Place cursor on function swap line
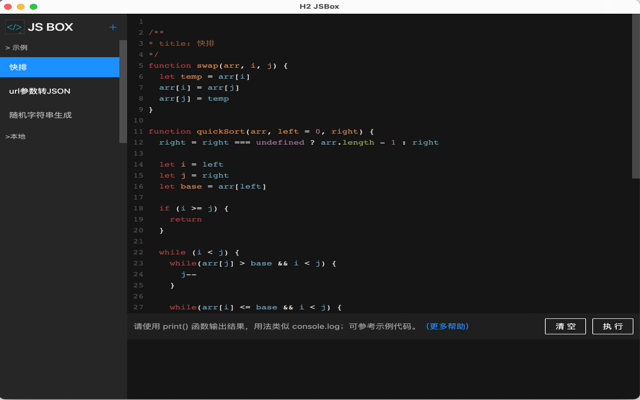Image resolution: width=640 pixels, height=400 pixels. [218, 66]
